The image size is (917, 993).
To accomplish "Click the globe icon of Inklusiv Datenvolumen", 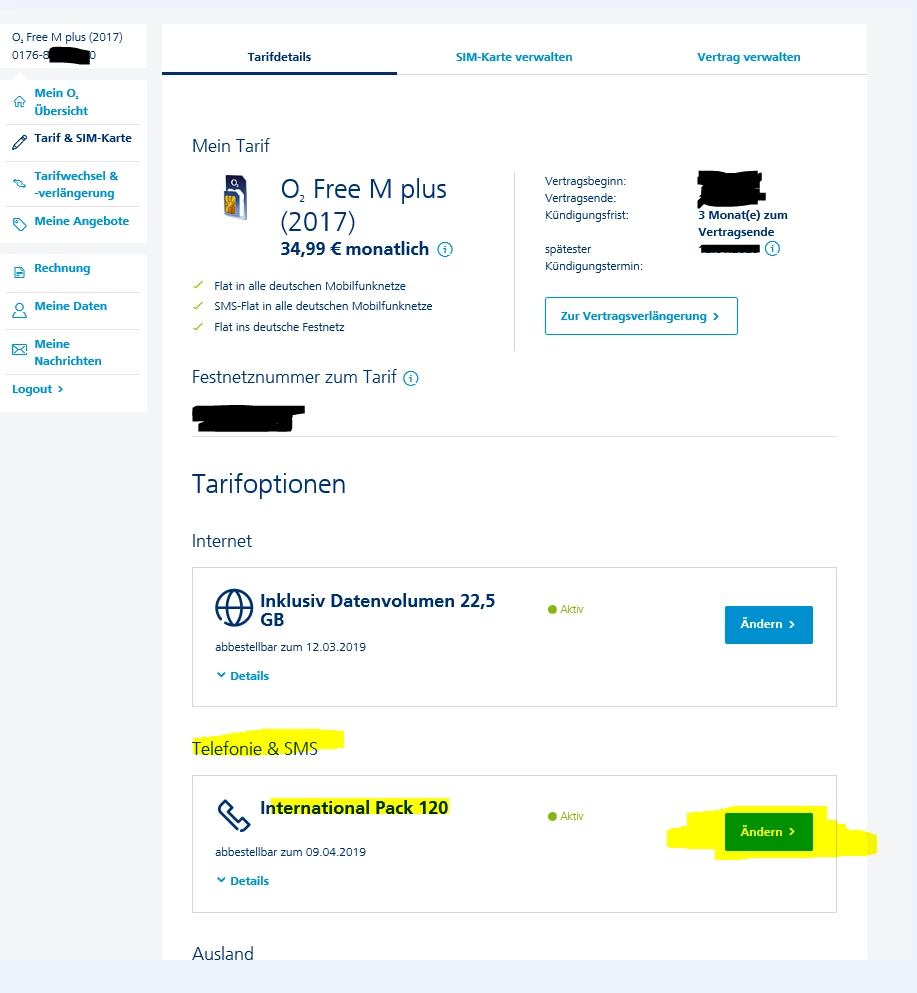I will click(234, 608).
